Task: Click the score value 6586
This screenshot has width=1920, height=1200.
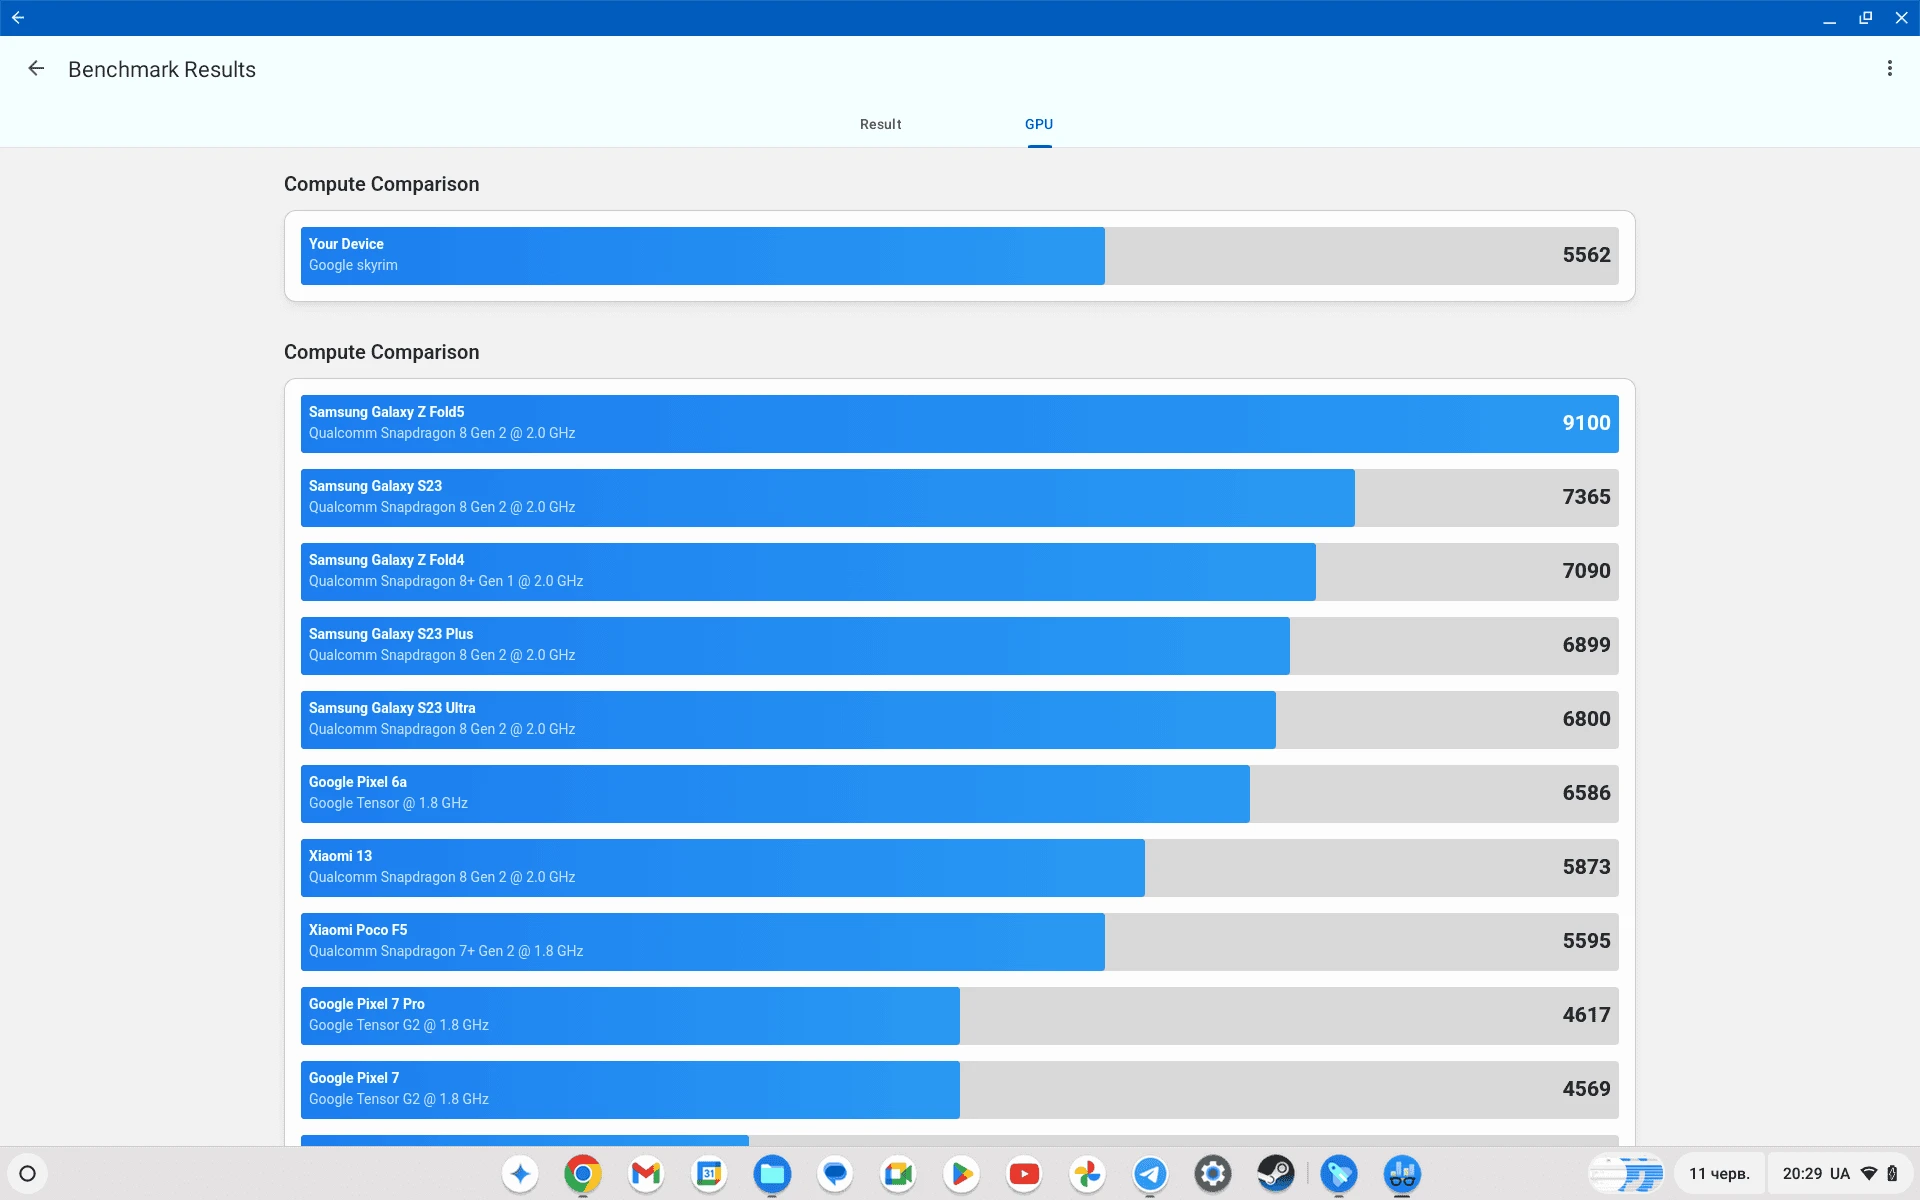Action: pos(1586,793)
